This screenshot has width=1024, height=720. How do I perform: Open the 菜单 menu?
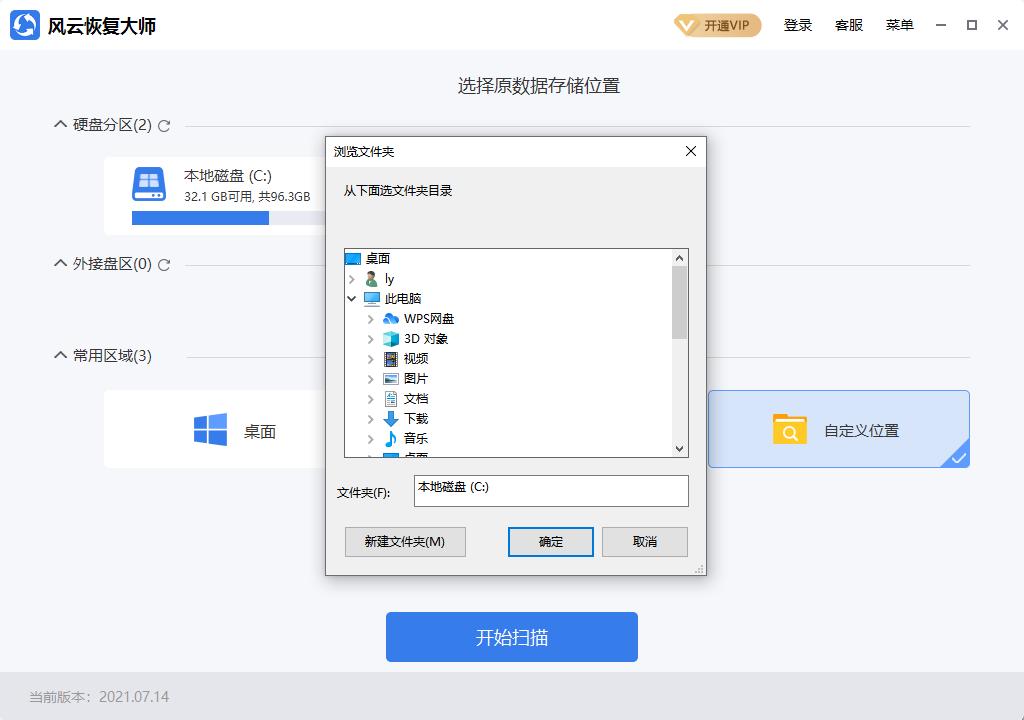pyautogui.click(x=899, y=25)
